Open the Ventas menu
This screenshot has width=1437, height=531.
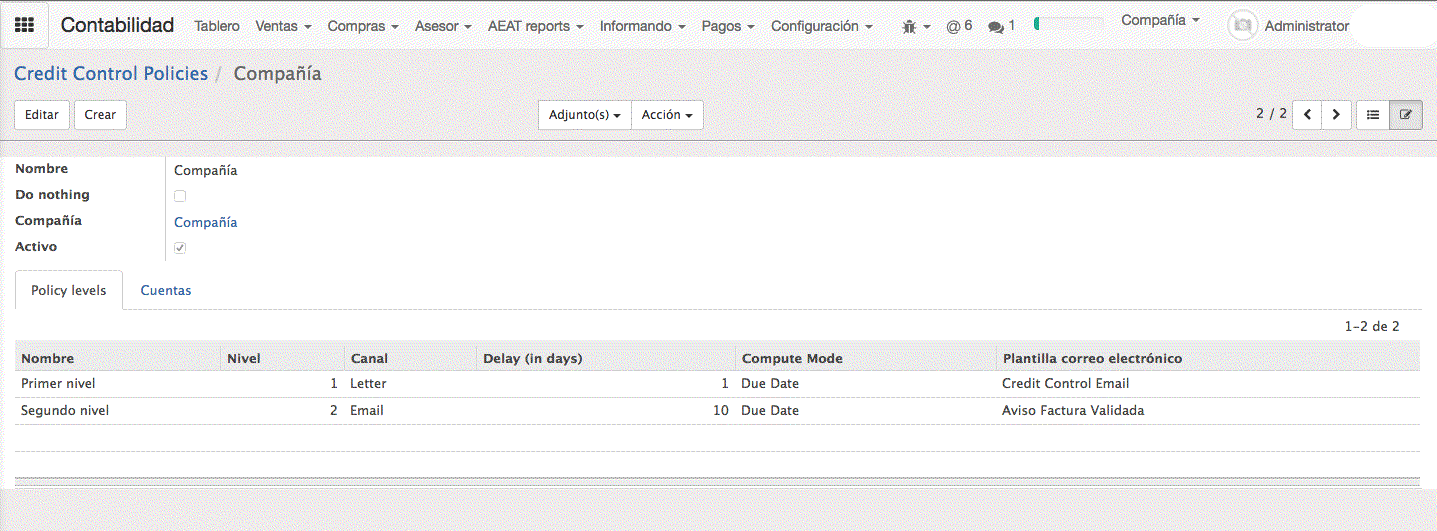[x=283, y=26]
